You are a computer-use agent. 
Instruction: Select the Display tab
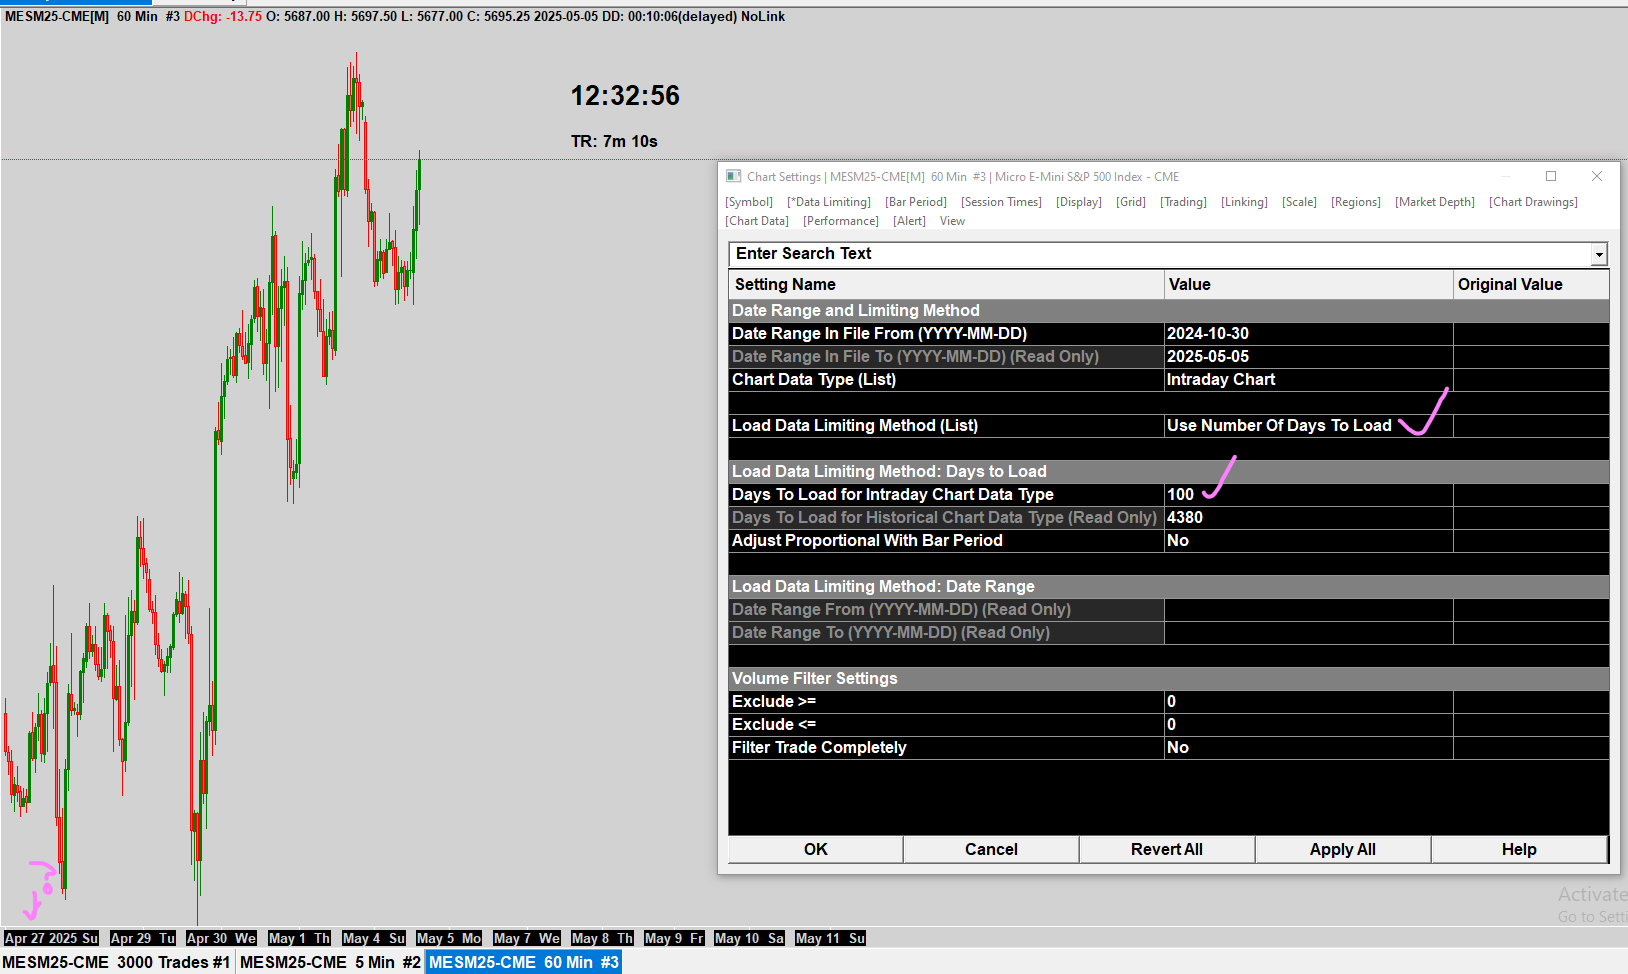click(x=1079, y=202)
